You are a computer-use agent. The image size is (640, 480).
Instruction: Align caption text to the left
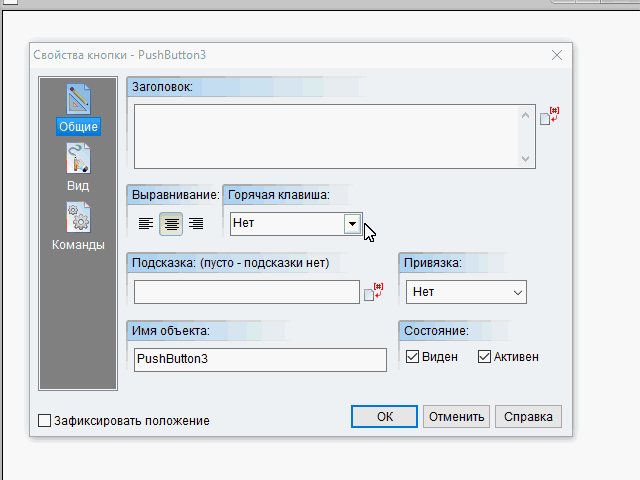point(146,224)
